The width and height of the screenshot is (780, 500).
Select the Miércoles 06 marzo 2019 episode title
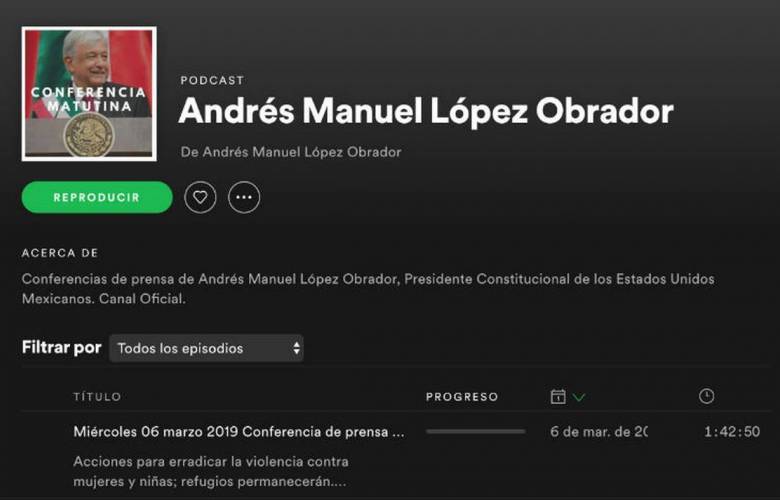pos(239,431)
